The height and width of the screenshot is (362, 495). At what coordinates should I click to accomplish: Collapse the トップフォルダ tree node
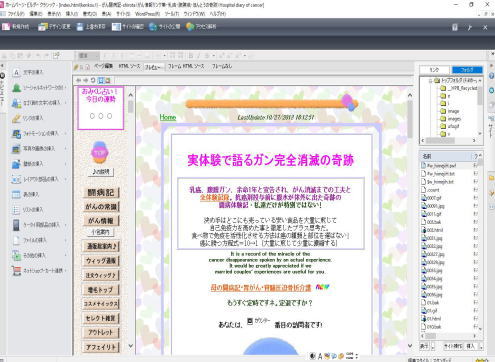pyautogui.click(x=430, y=81)
